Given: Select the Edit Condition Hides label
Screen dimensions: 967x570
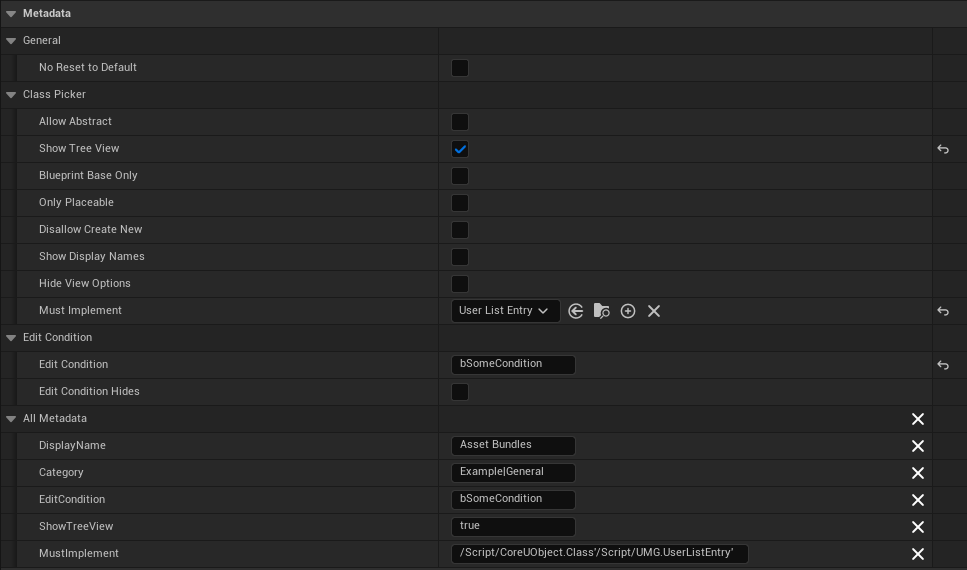Looking at the screenshot, I should pos(89,392).
